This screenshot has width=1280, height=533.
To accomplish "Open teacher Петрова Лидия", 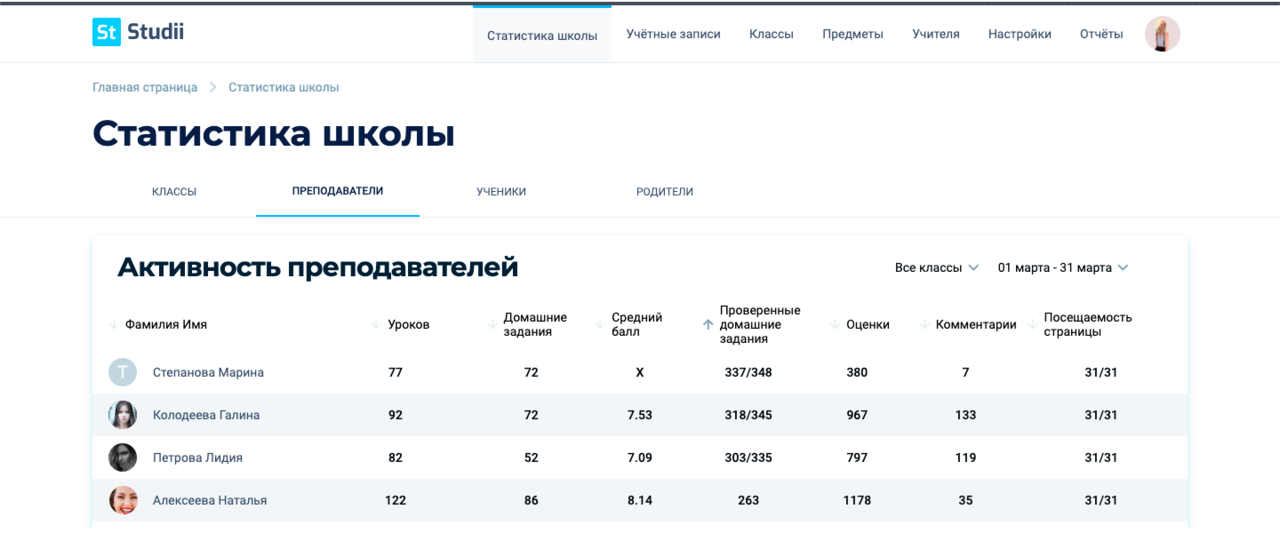I will [x=198, y=458].
